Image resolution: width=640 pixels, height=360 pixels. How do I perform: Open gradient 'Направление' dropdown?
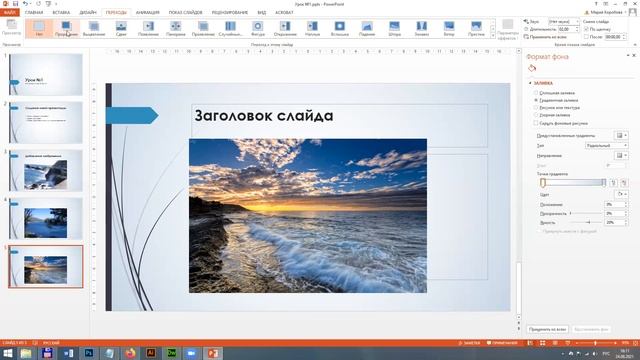[621, 156]
